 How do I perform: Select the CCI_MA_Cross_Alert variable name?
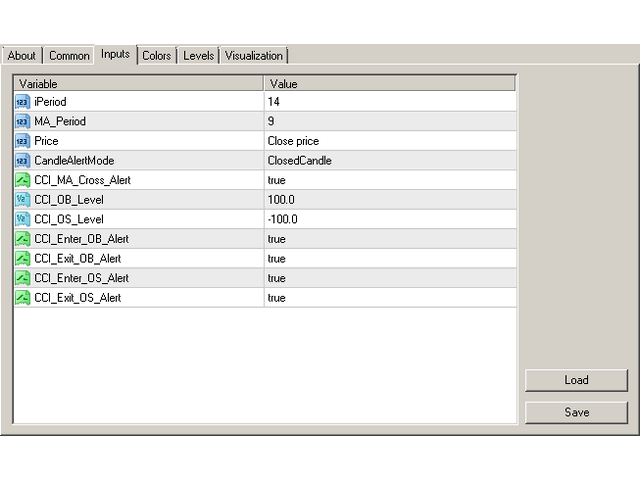pyautogui.click(x=82, y=180)
